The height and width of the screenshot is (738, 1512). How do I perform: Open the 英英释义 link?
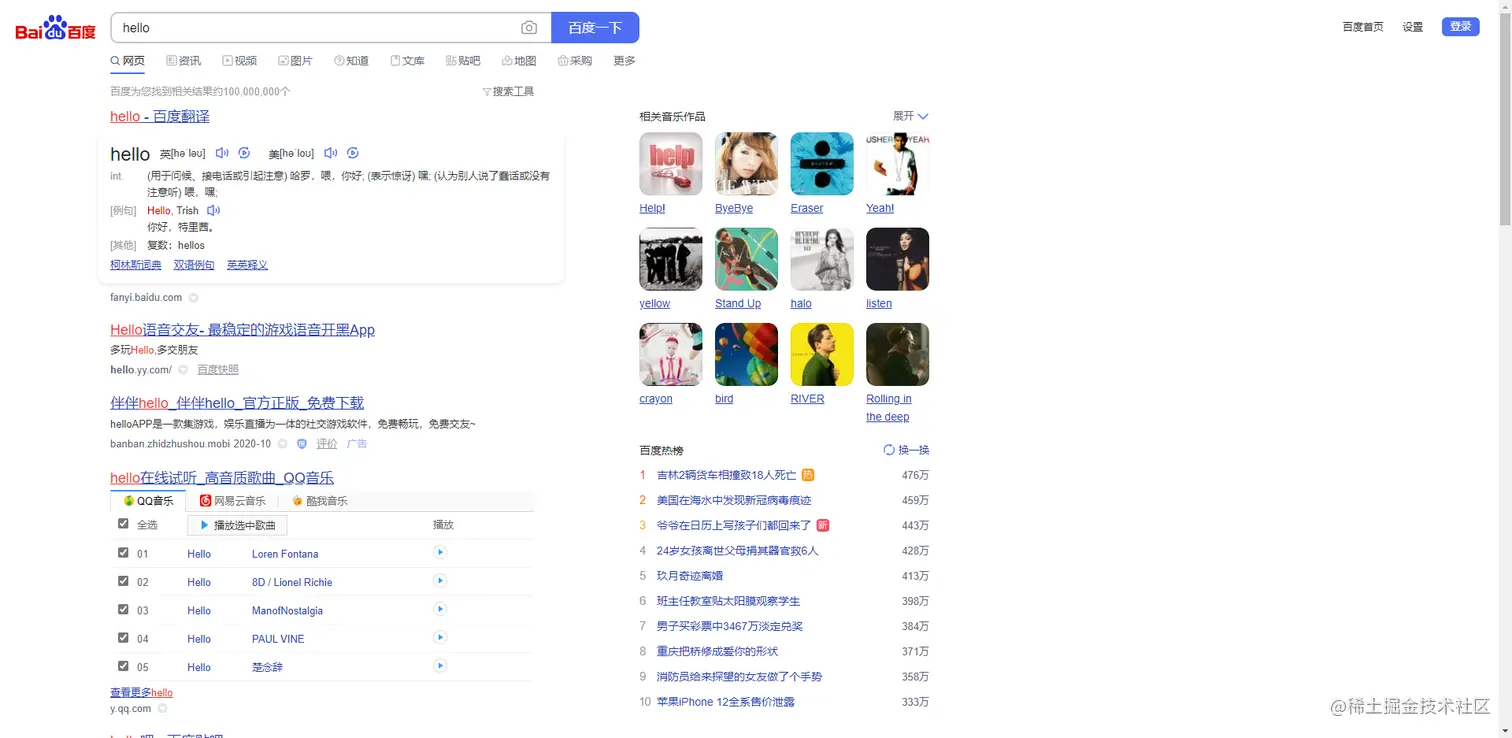click(247, 265)
